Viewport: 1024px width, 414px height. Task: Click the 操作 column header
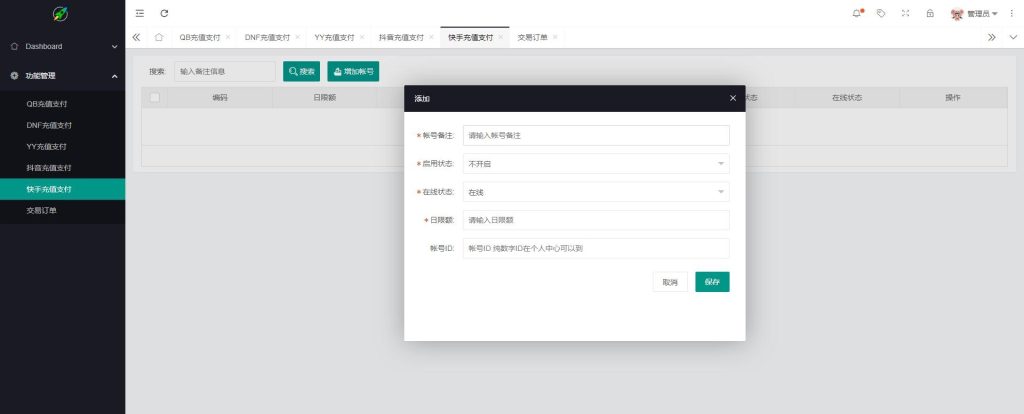[953, 97]
